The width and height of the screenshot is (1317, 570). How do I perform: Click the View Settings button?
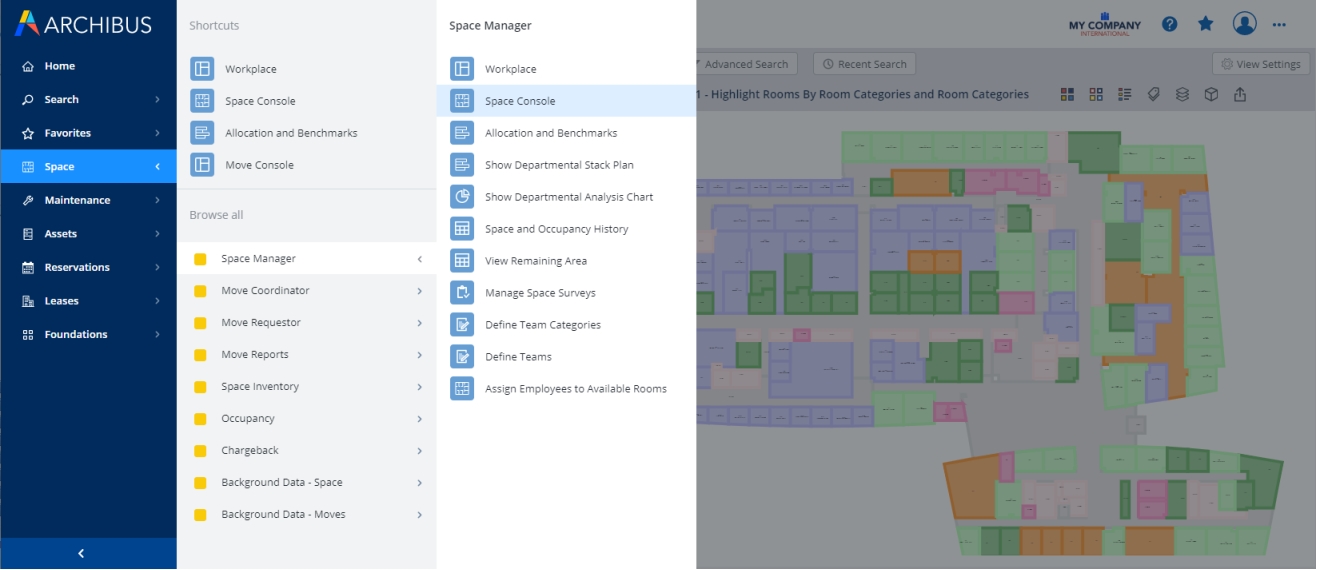tap(1259, 64)
